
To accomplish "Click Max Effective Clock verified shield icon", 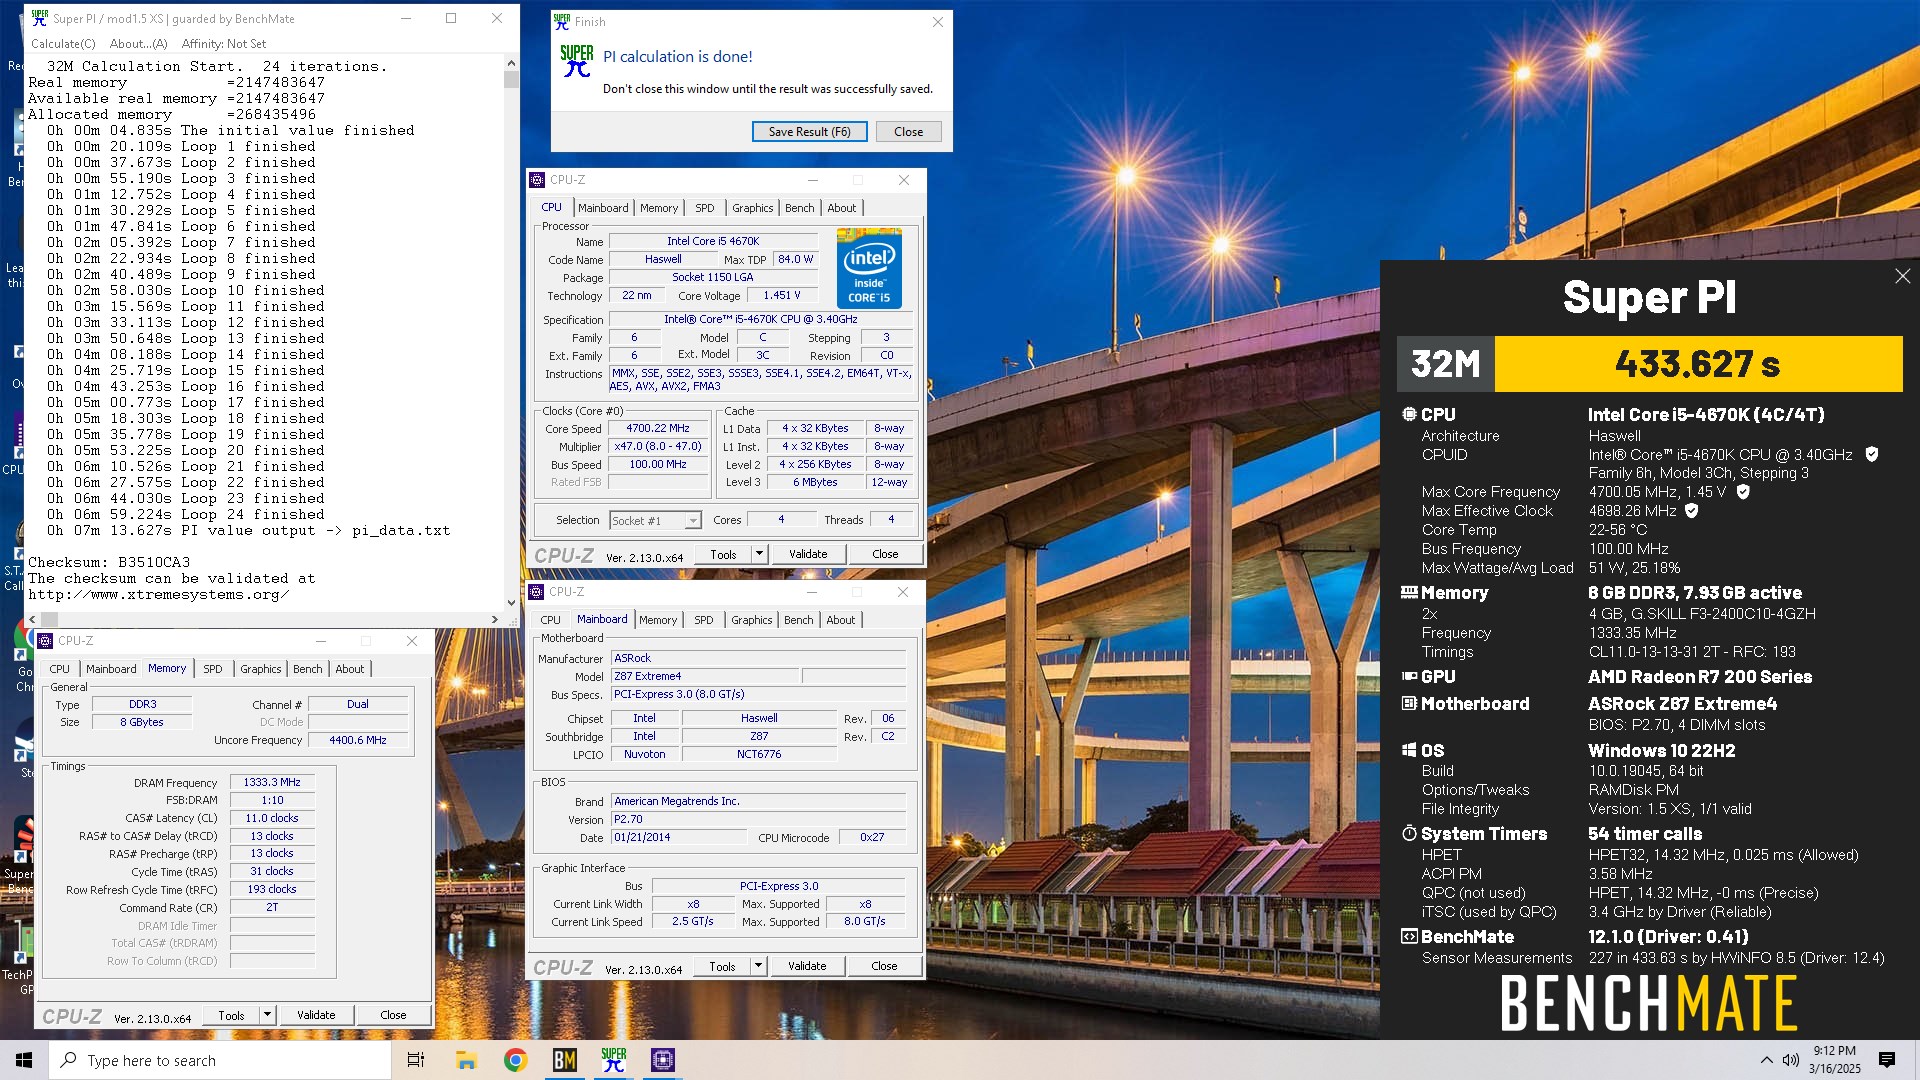I will tap(1692, 511).
